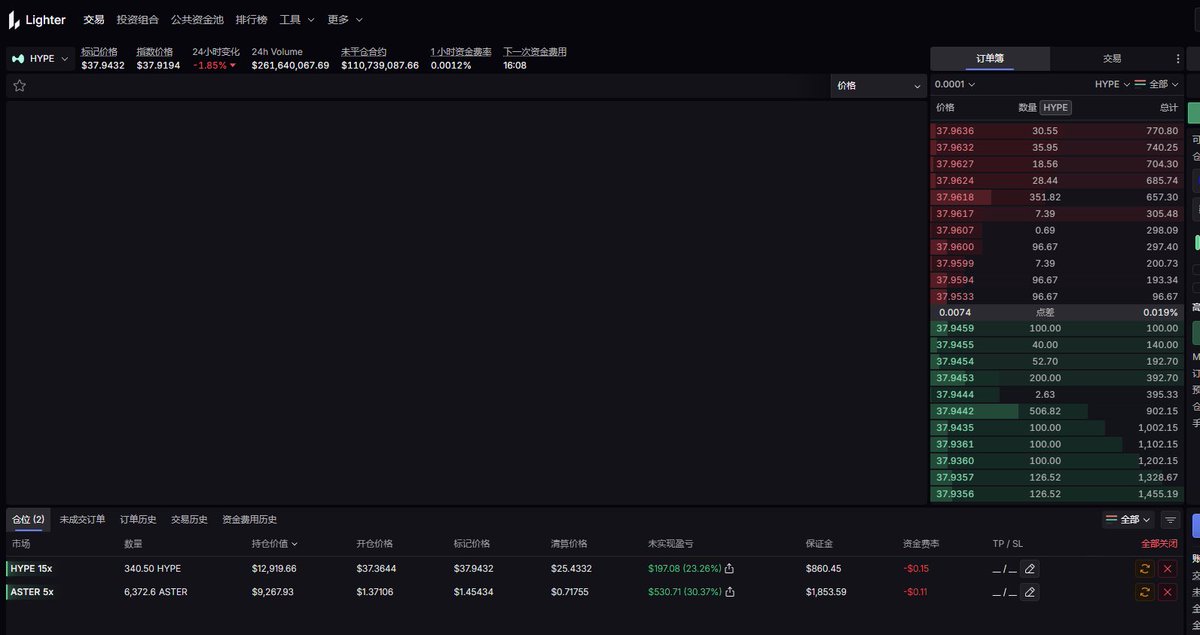Toggle the HYPE quantity unit in order book
The image size is (1200, 635).
pos(1055,107)
